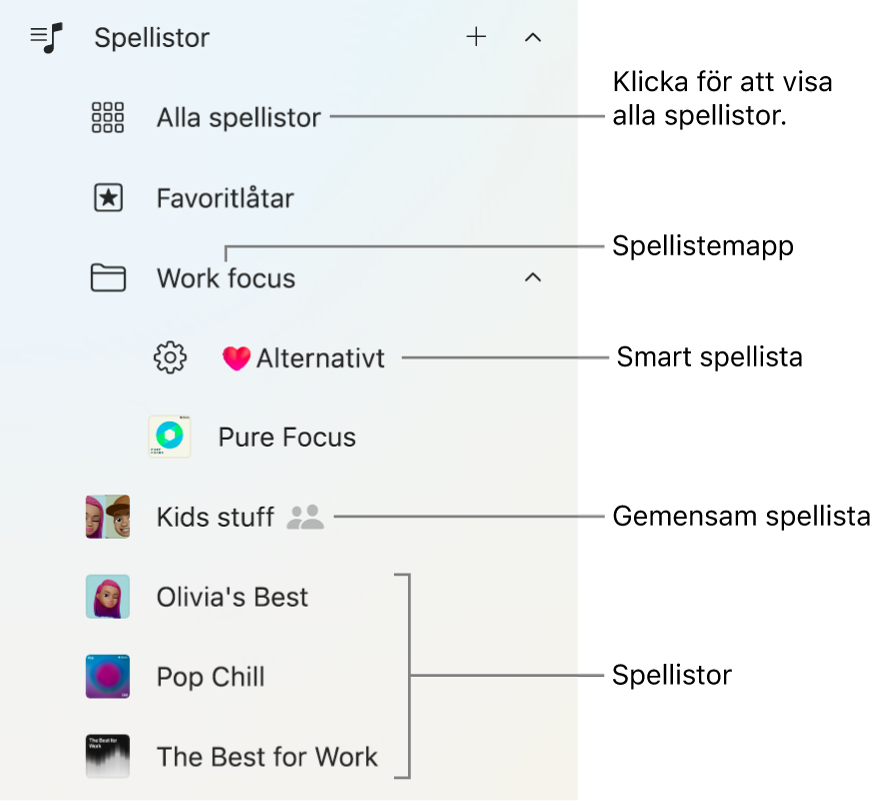Screen dimensions: 878x801
Task: Click the Pure Focus playlist artwork icon
Action: (170, 436)
